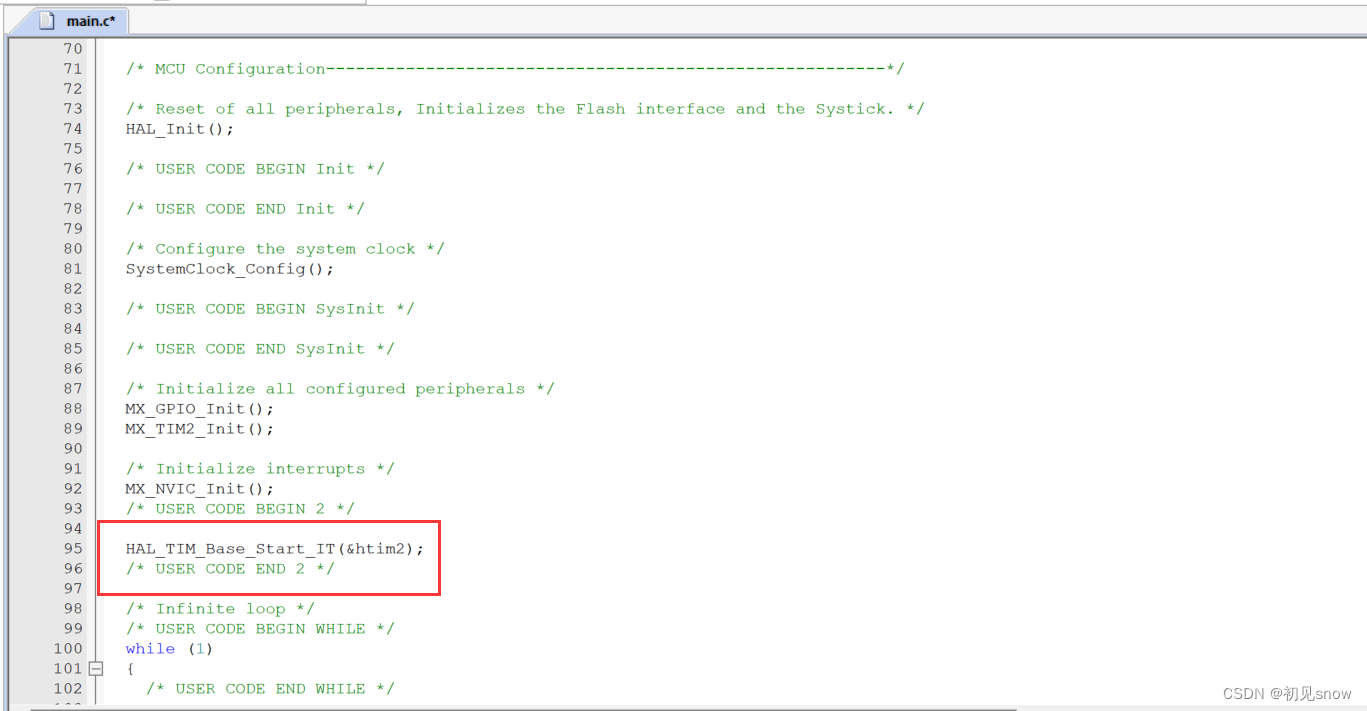Click the MX_NVIC_Init(); line
This screenshot has height=711, width=1367.
pyautogui.click(x=199, y=489)
